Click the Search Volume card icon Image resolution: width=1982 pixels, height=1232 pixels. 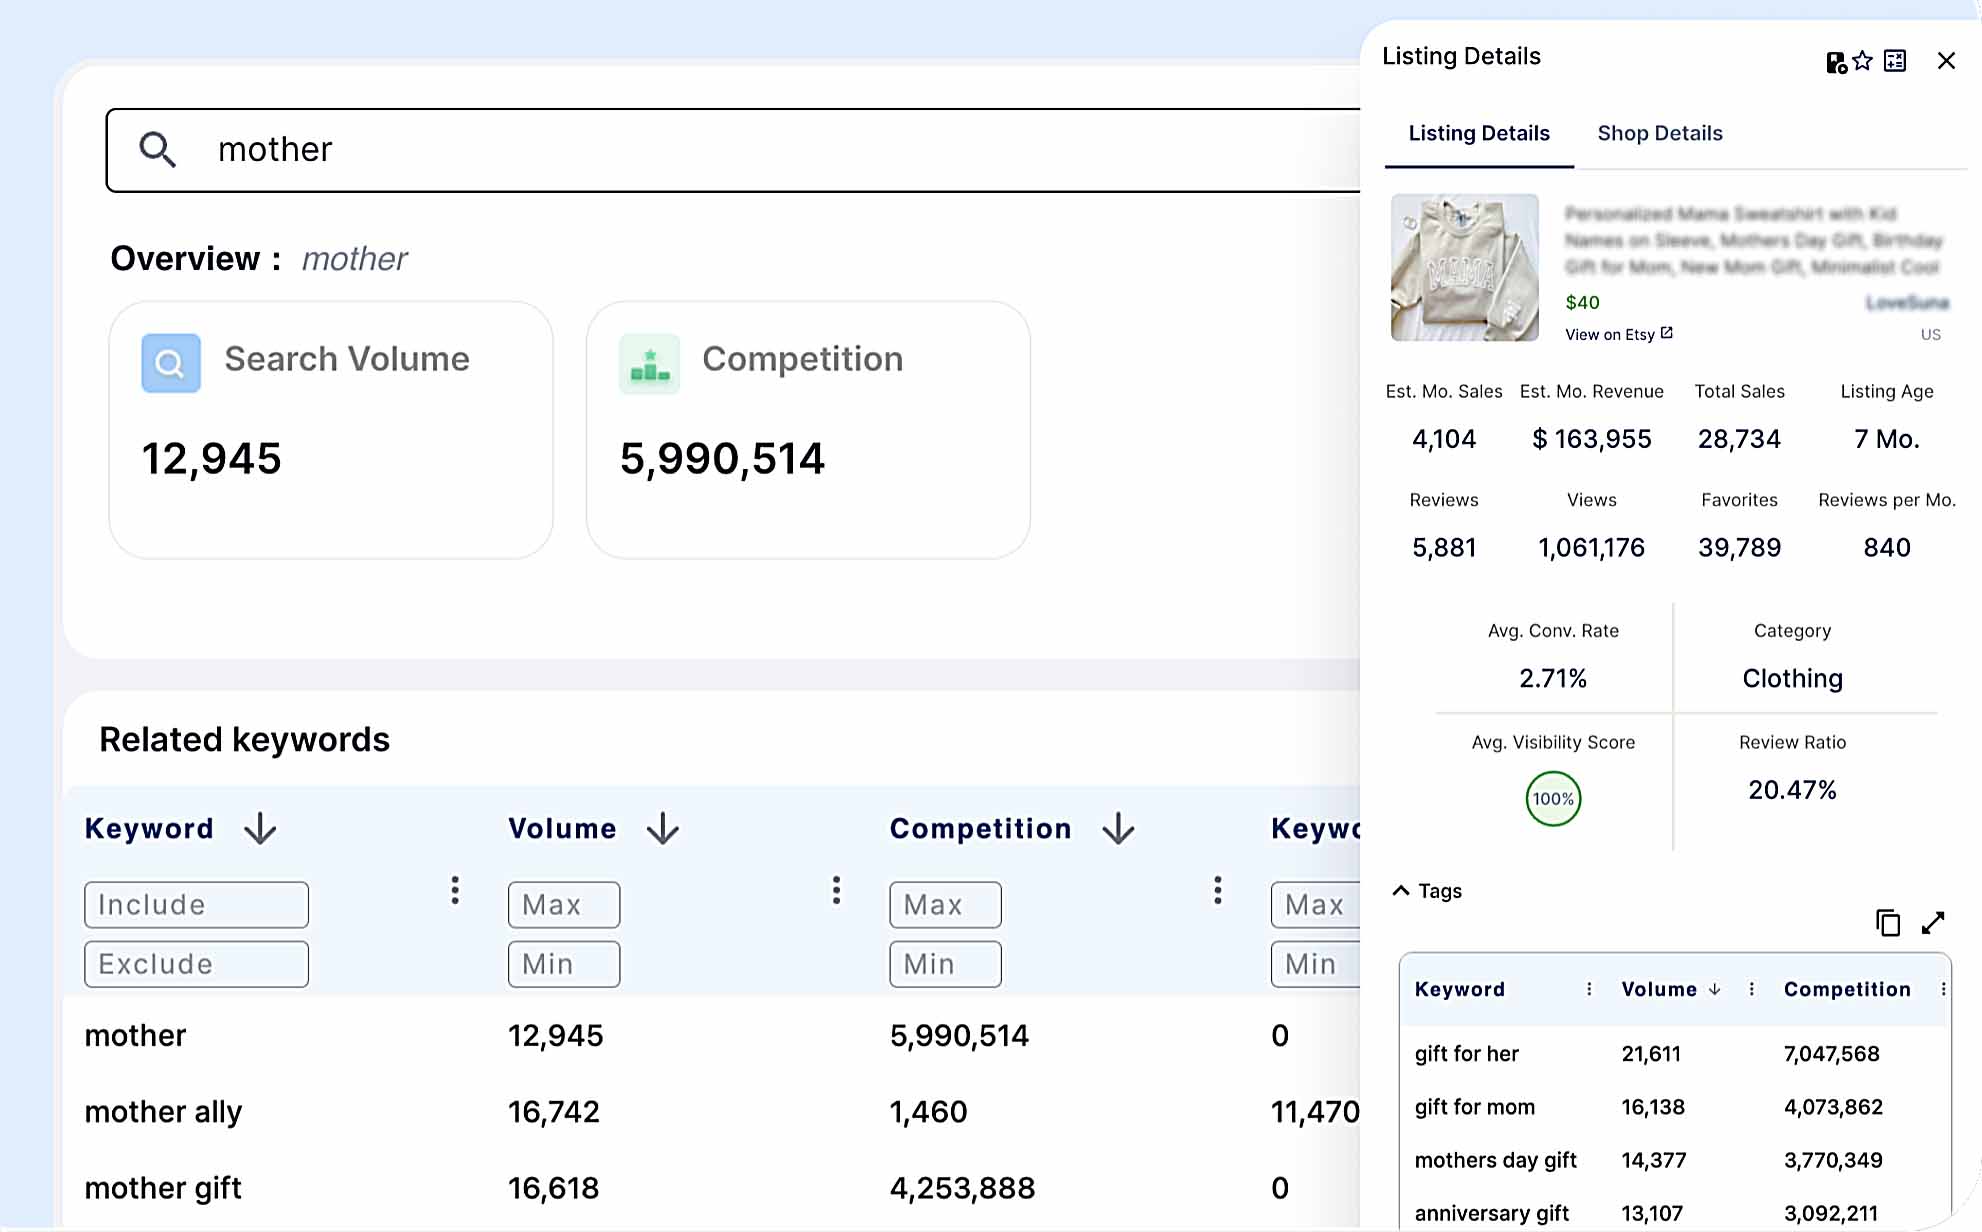coord(170,363)
